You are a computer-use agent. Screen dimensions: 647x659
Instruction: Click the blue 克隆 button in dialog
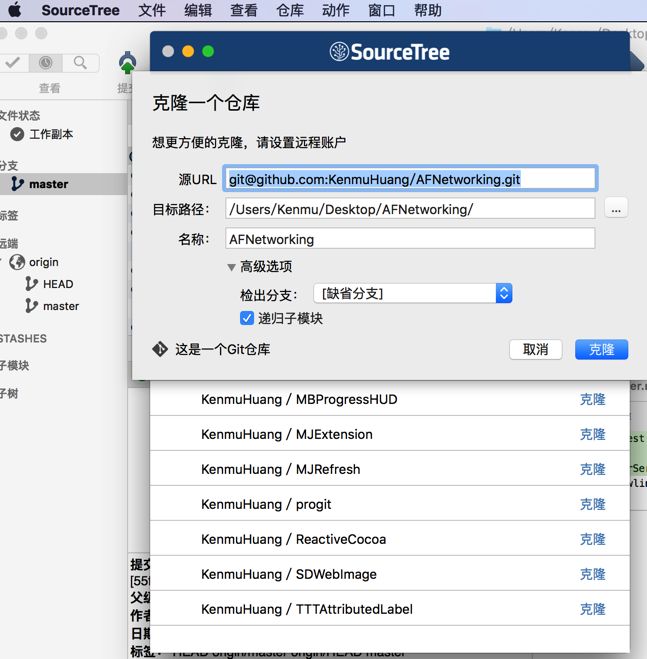(x=601, y=349)
